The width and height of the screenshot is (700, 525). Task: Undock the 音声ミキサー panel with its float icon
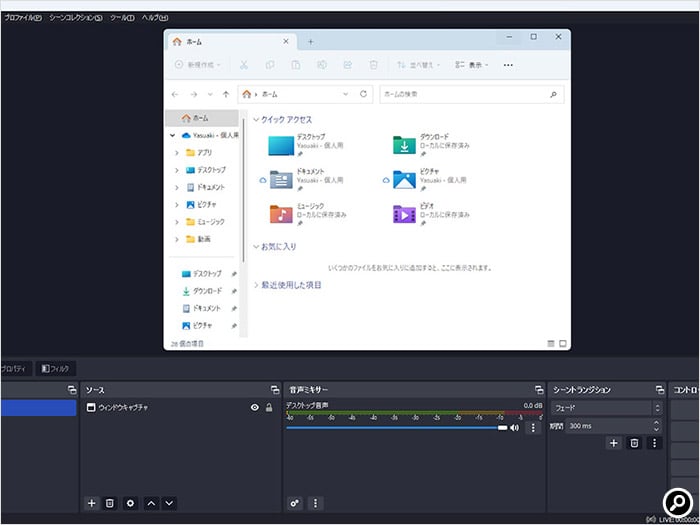click(x=539, y=390)
